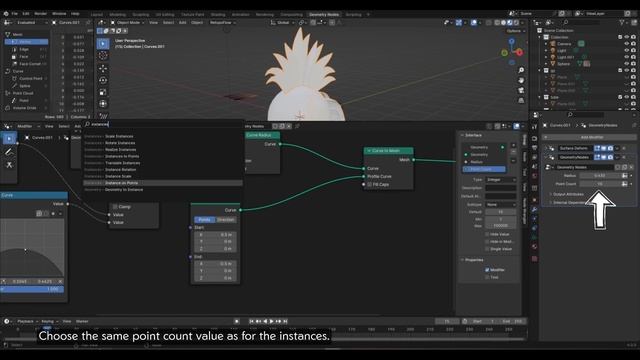Select the node editor Select Box tool
Image resolution: width=640 pixels, height=360 pixels.
[9, 139]
